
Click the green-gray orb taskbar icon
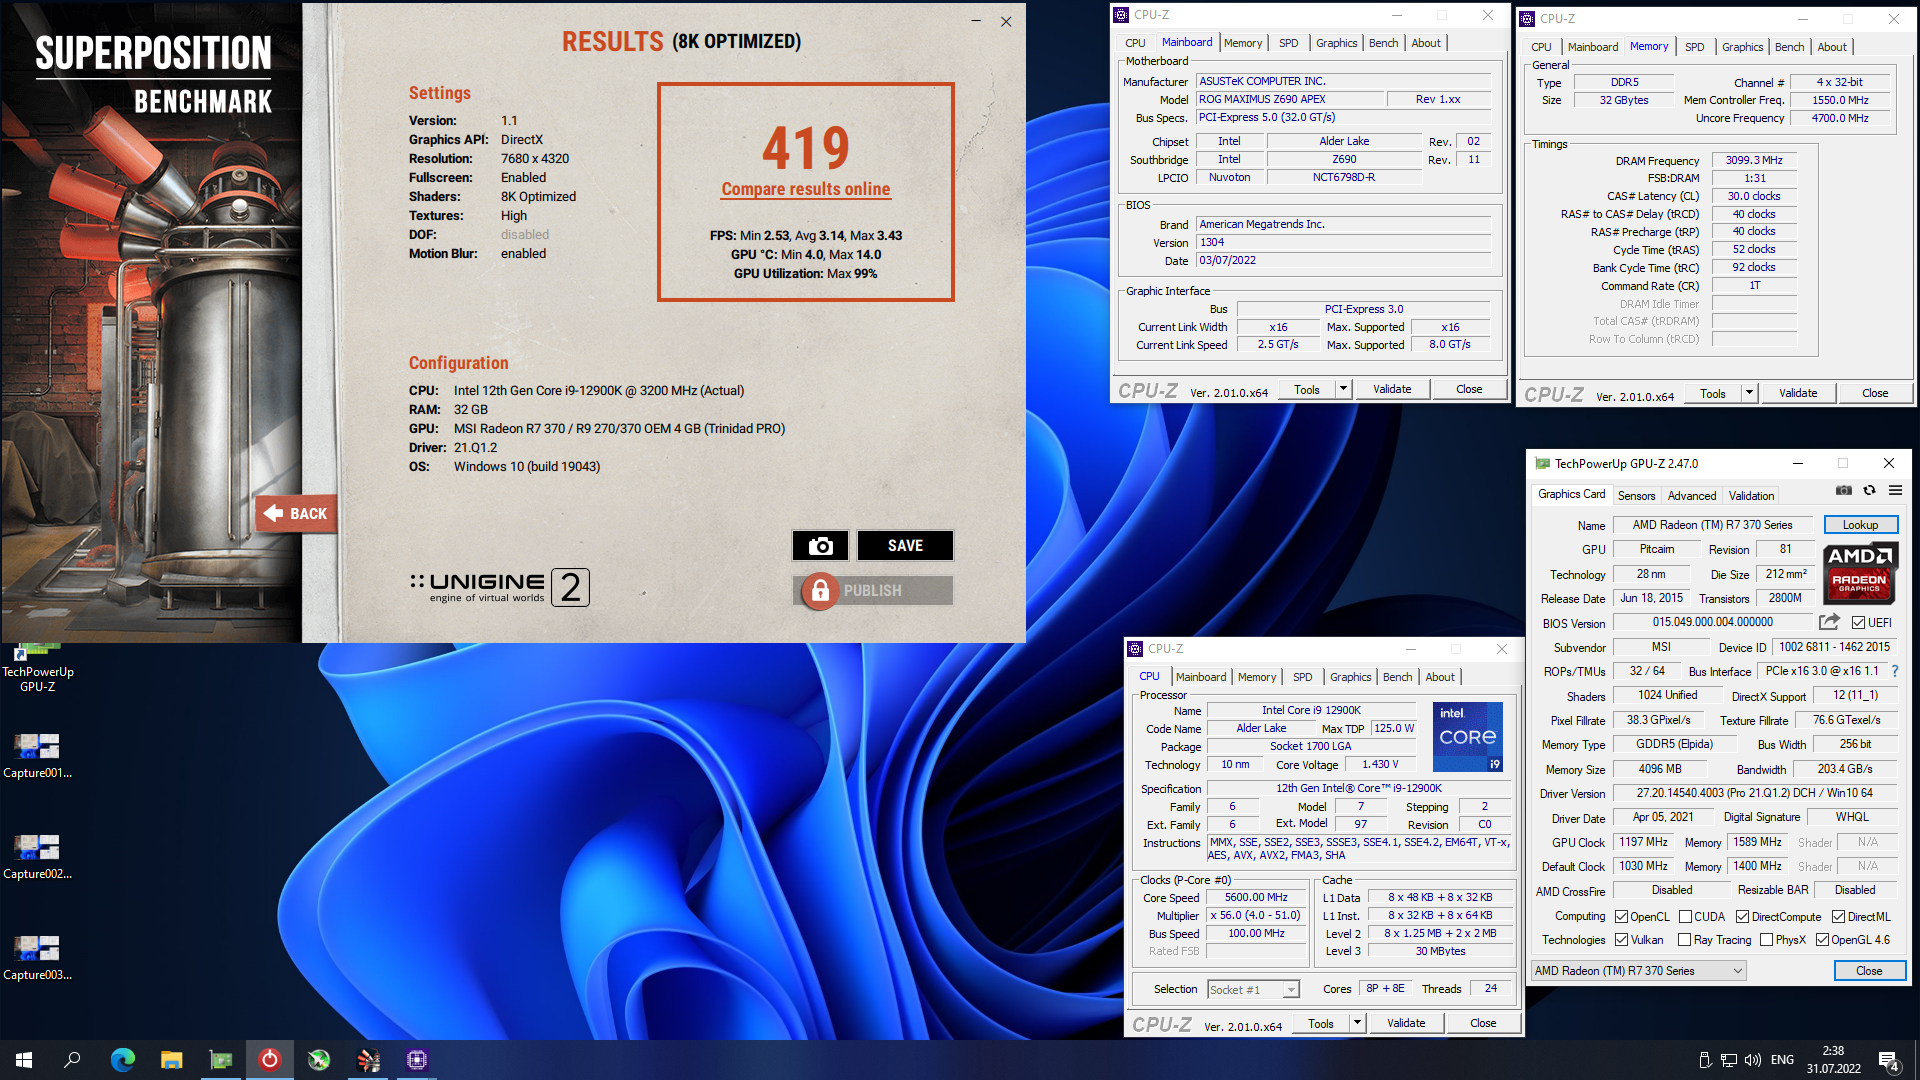tap(319, 1060)
